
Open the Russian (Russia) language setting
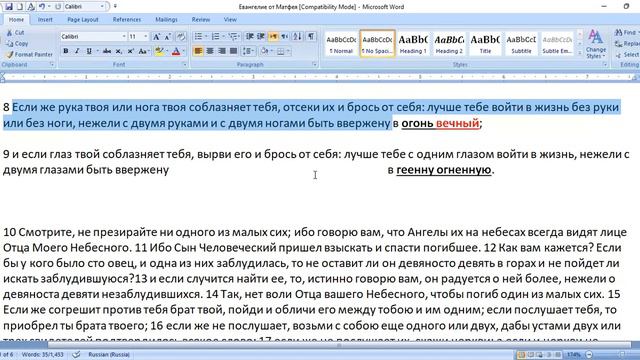[109, 355]
